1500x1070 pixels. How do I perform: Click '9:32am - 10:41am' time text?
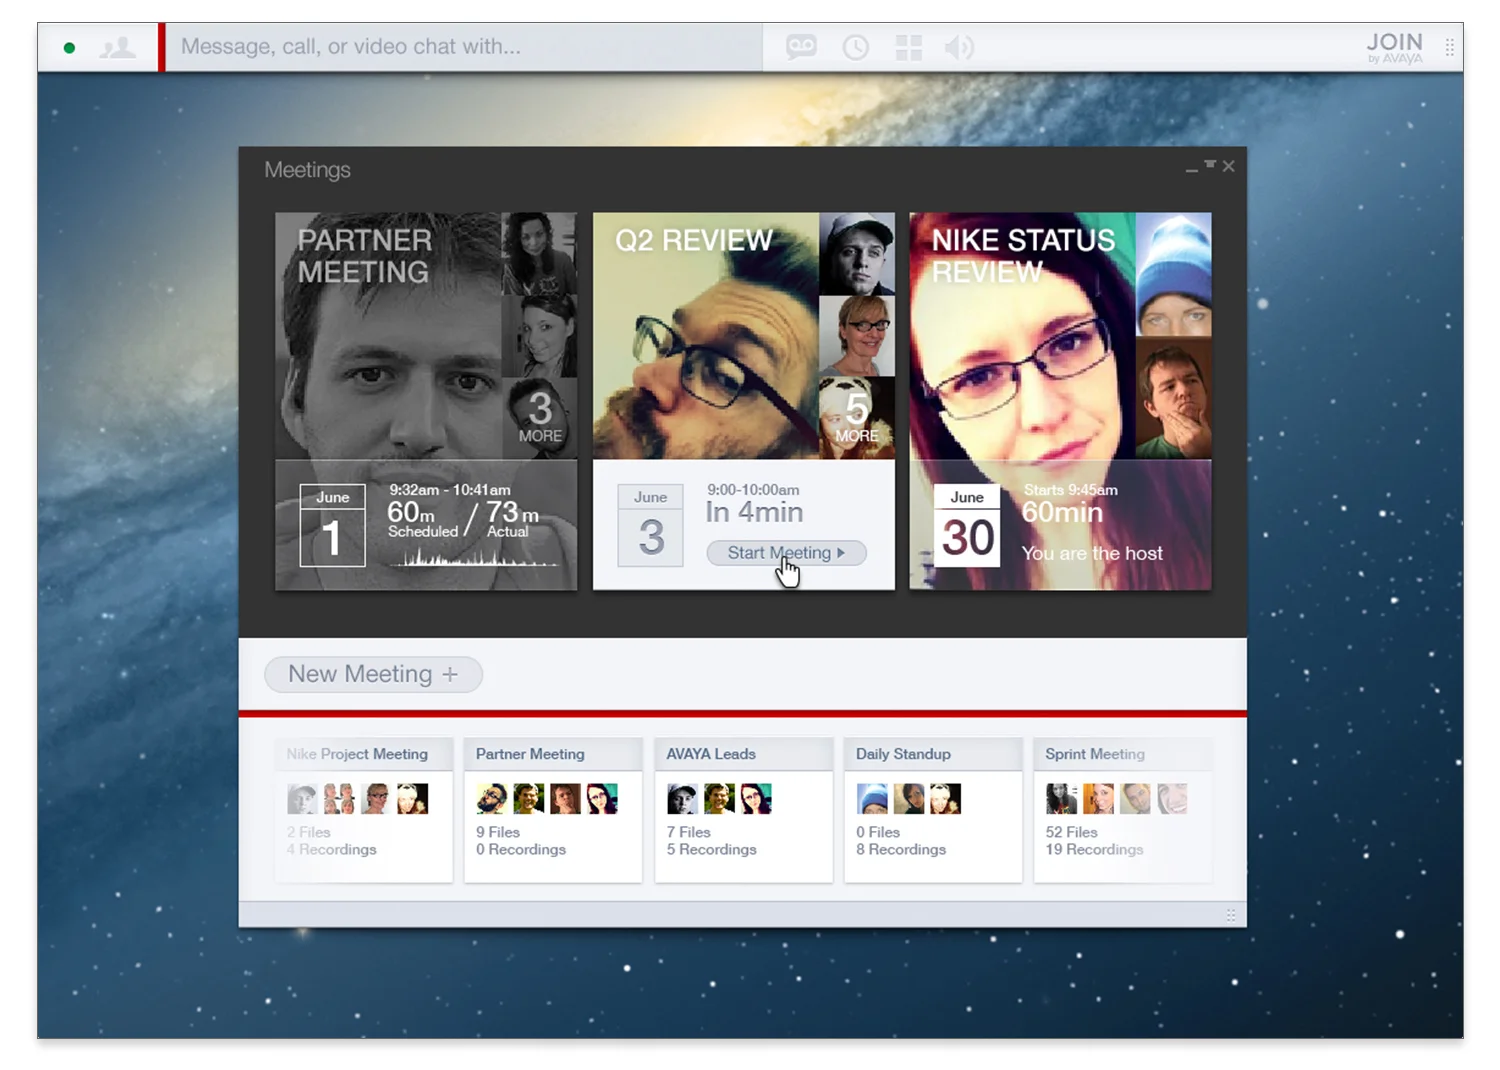pos(450,490)
